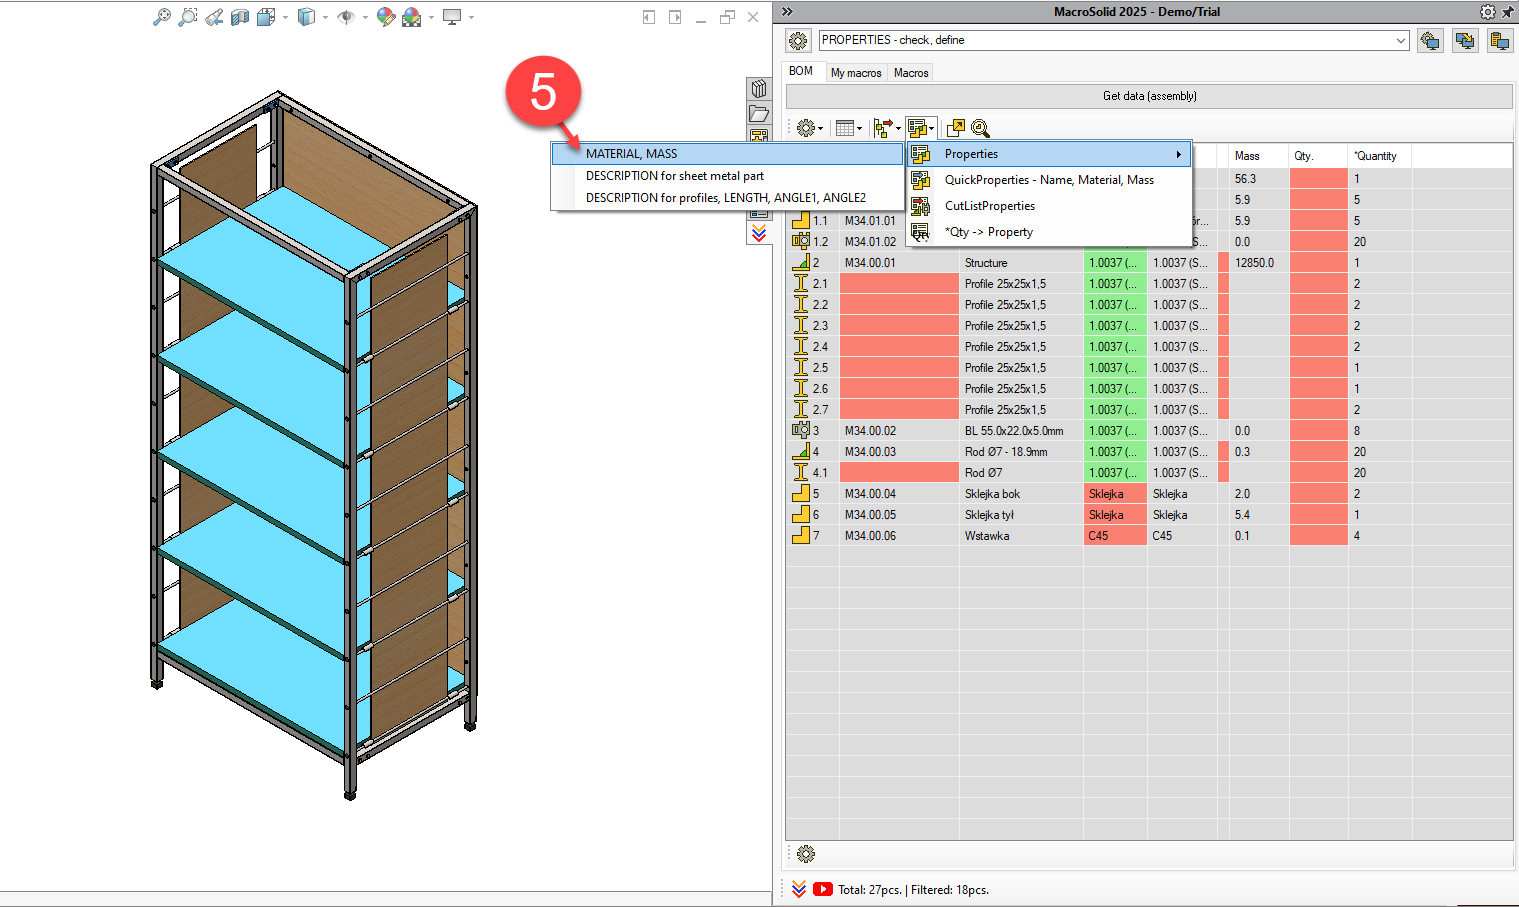Click the Display Style cube icon
The width and height of the screenshot is (1519, 907).
click(x=306, y=17)
